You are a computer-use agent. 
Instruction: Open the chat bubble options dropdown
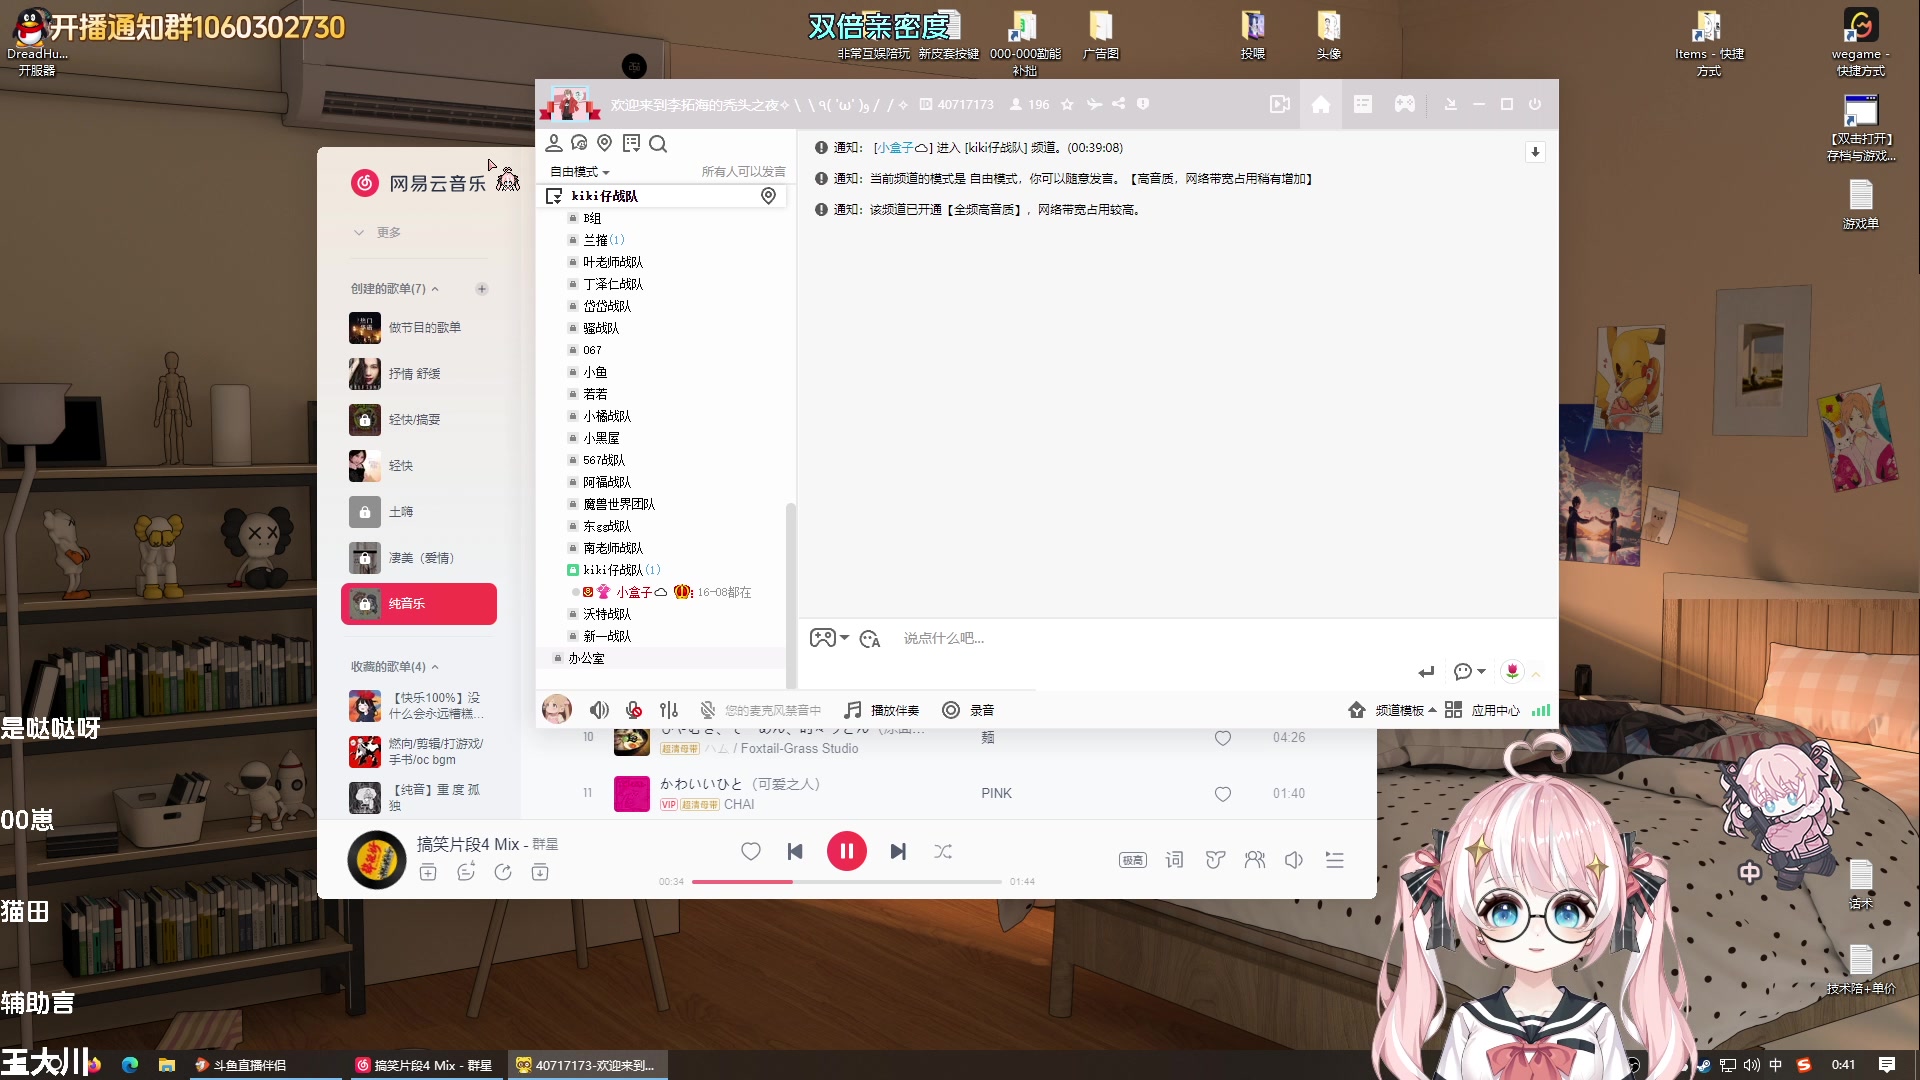tap(1469, 672)
